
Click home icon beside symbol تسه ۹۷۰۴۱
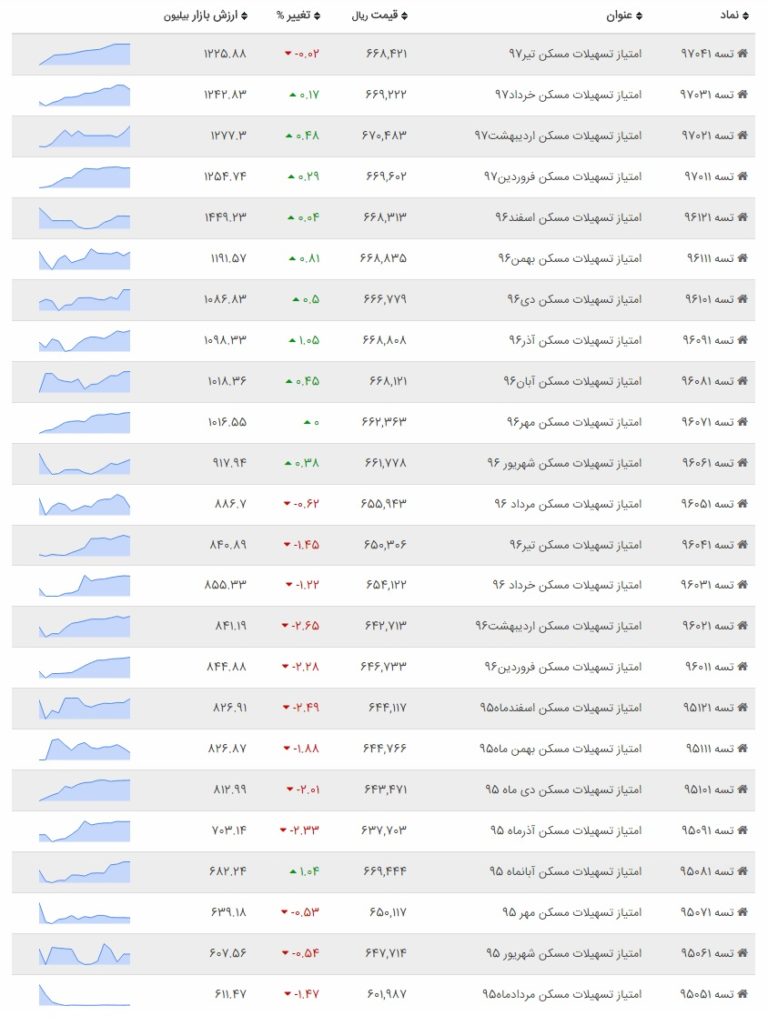(742, 54)
